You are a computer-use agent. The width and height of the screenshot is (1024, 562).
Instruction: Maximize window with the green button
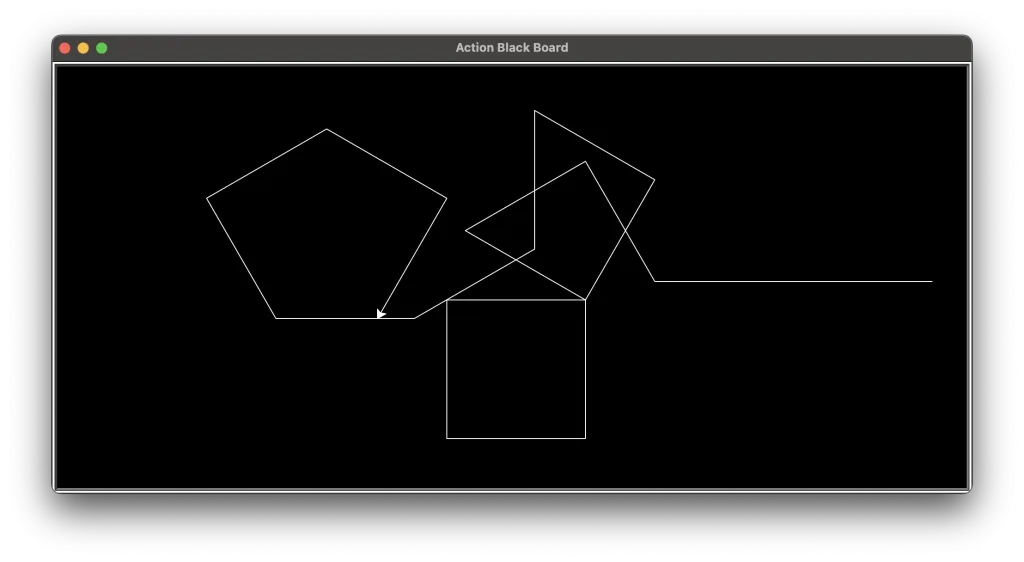pos(101,48)
